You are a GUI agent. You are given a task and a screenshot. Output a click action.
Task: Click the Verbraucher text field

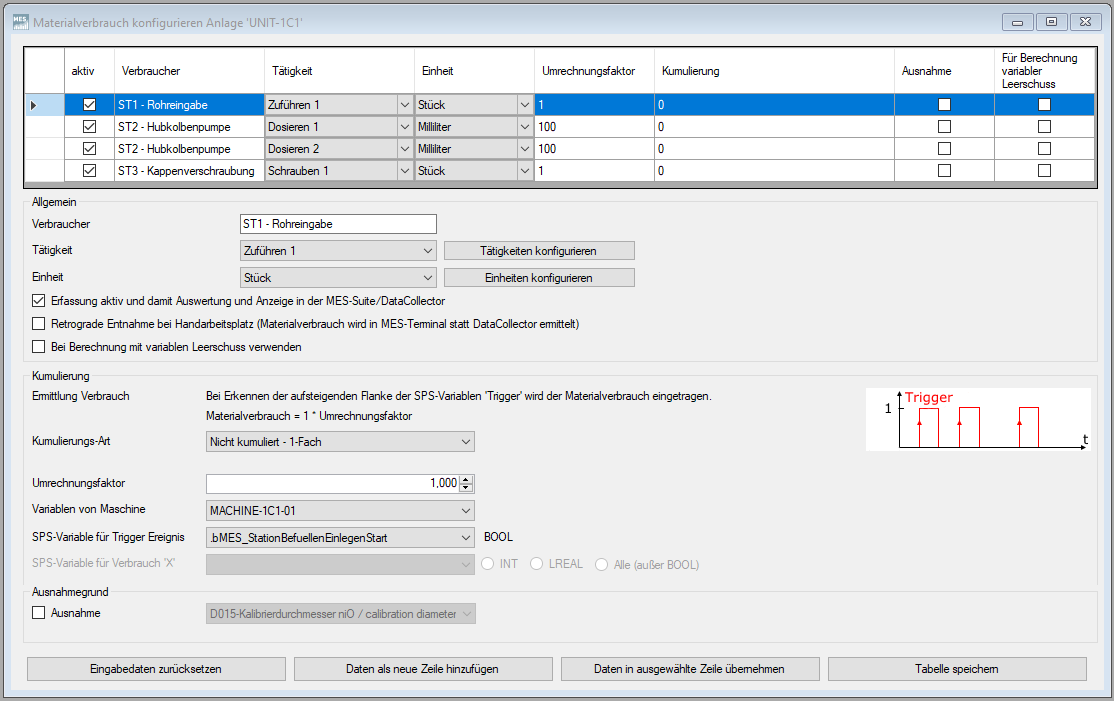(337, 224)
